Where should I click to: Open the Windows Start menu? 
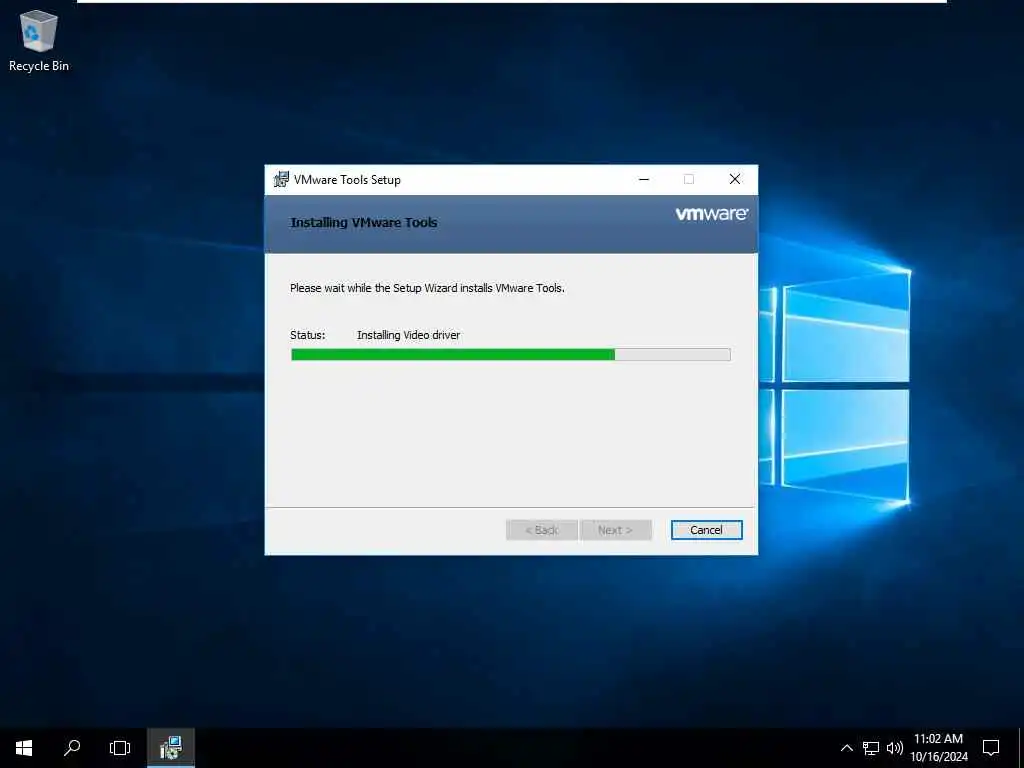pyautogui.click(x=24, y=748)
